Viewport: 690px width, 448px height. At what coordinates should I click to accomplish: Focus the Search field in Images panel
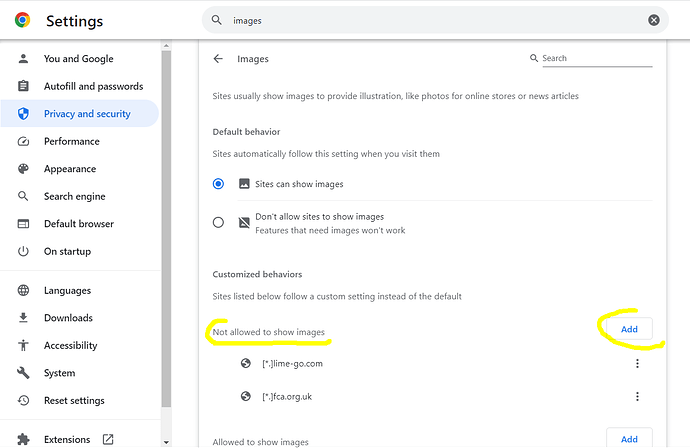(x=595, y=59)
